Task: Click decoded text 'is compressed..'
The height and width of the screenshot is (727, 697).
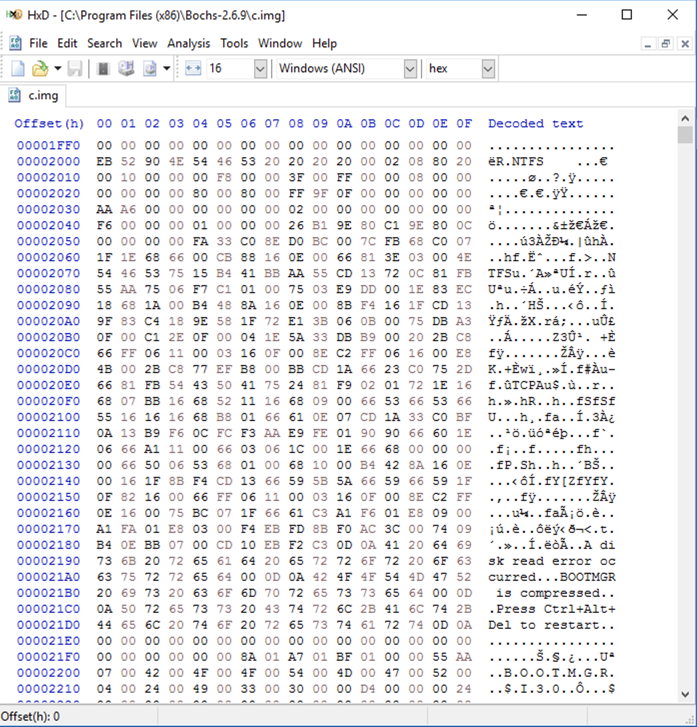Action: pos(555,593)
